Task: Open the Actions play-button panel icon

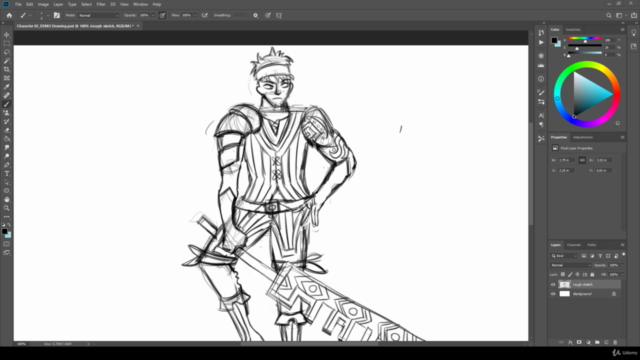Action: click(541, 42)
